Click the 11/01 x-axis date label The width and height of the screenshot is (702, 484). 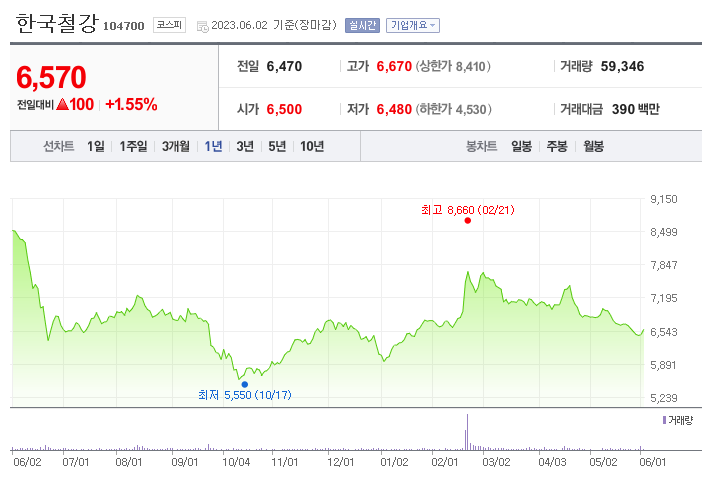point(284,462)
